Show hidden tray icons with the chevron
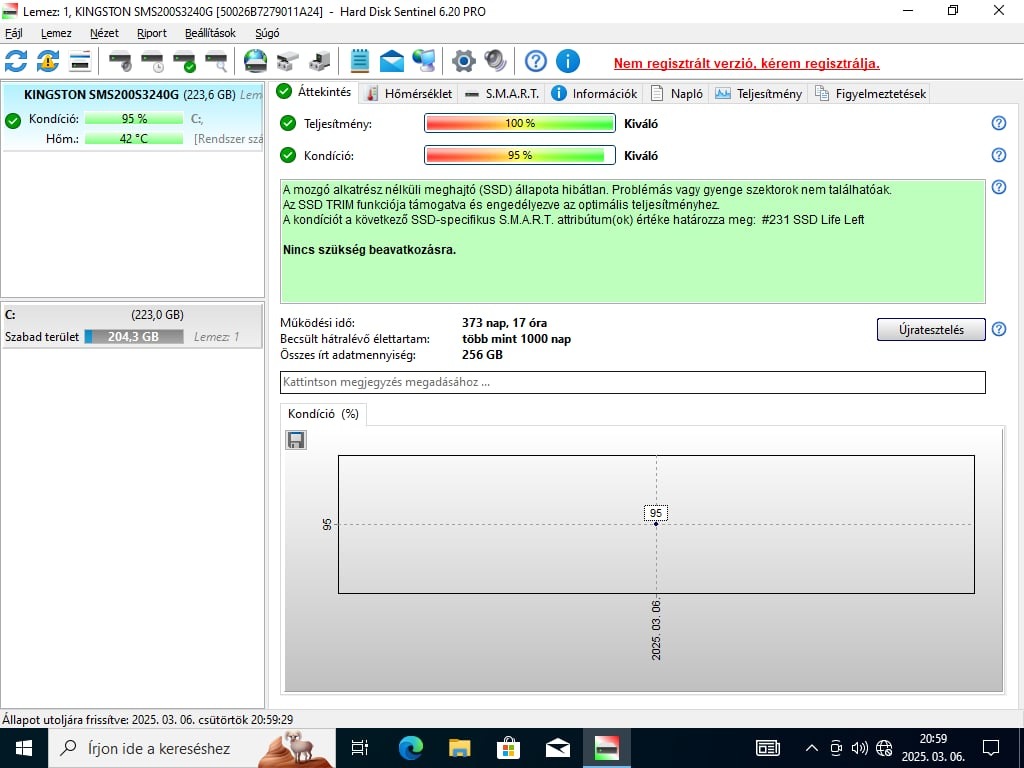Image resolution: width=1024 pixels, height=768 pixels. coord(811,748)
